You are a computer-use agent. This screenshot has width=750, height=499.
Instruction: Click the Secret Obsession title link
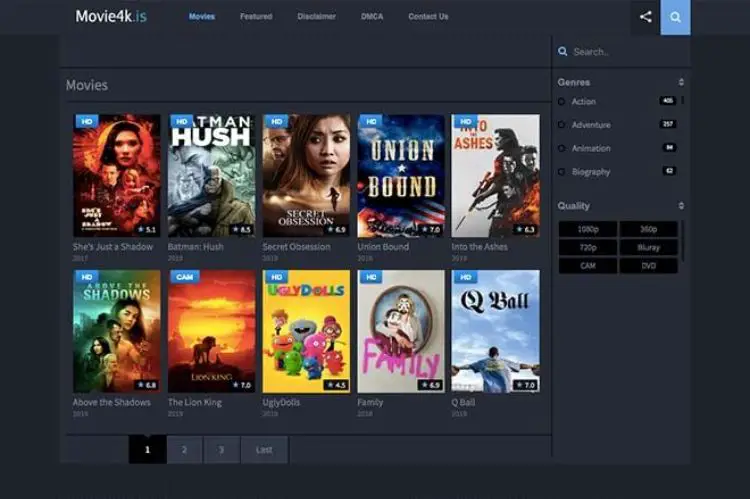point(296,247)
